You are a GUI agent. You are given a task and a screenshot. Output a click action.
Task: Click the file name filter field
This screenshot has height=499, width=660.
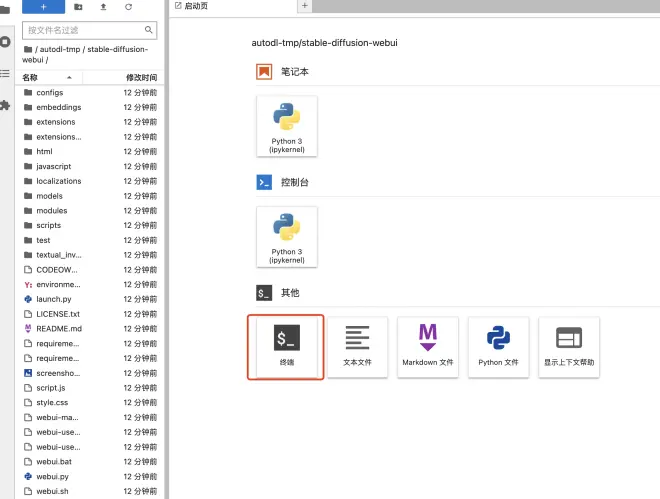tap(90, 30)
